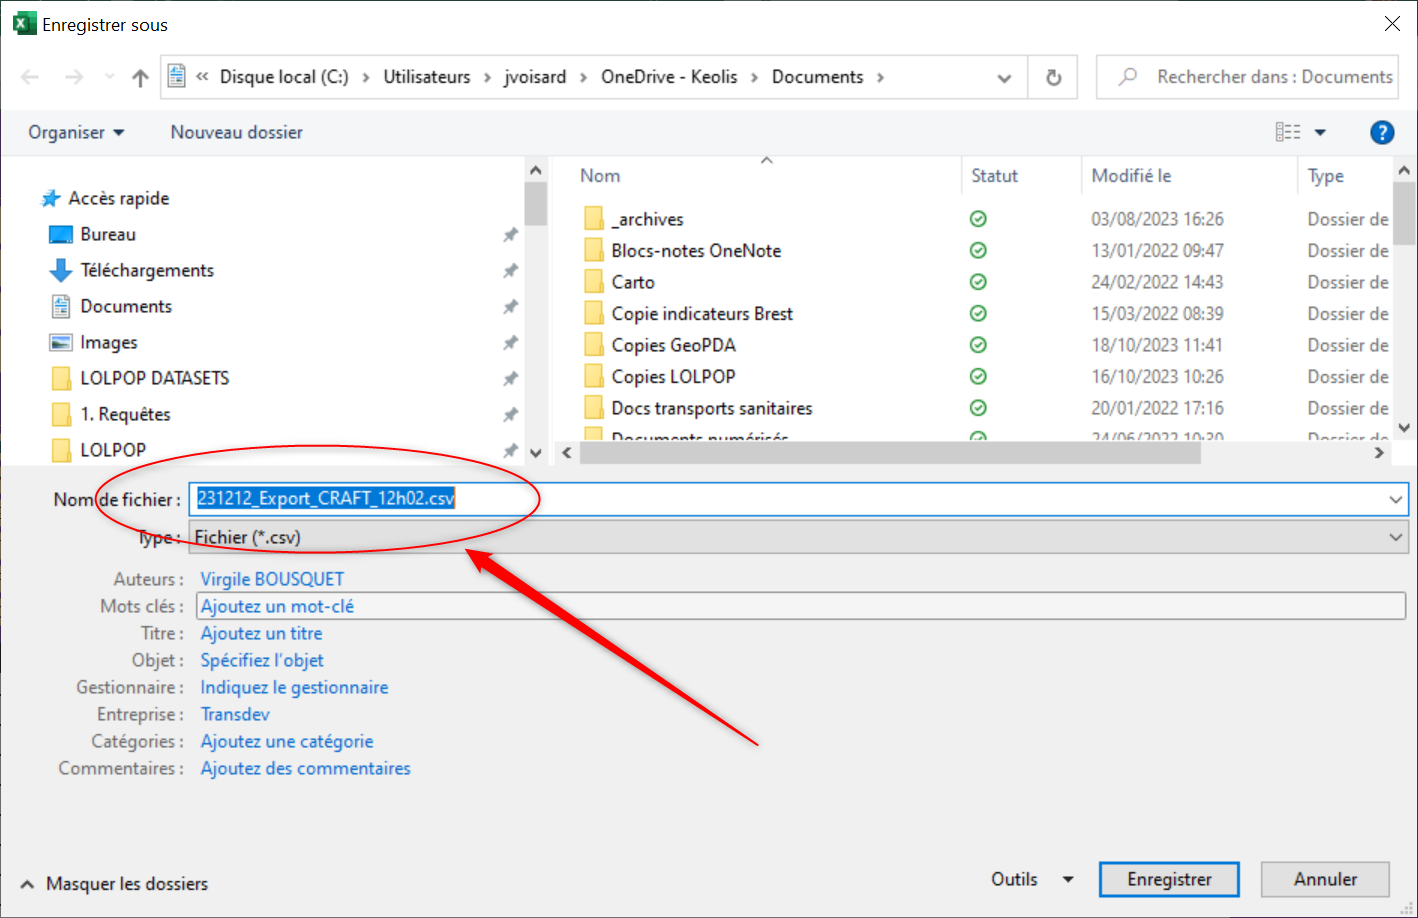Click Indiquez le gestionnaire

click(x=294, y=687)
